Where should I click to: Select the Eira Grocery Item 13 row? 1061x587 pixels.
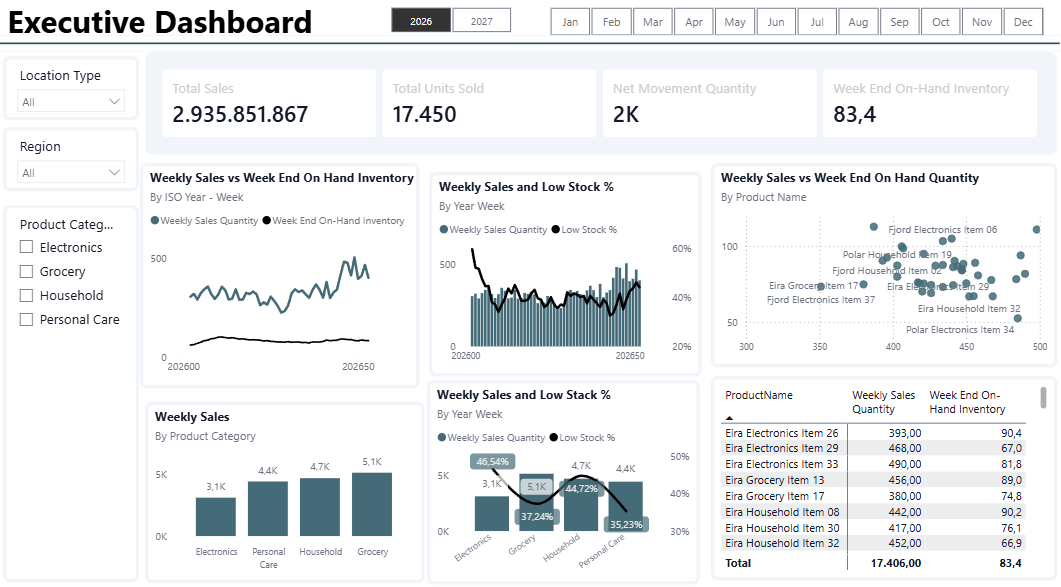point(873,480)
